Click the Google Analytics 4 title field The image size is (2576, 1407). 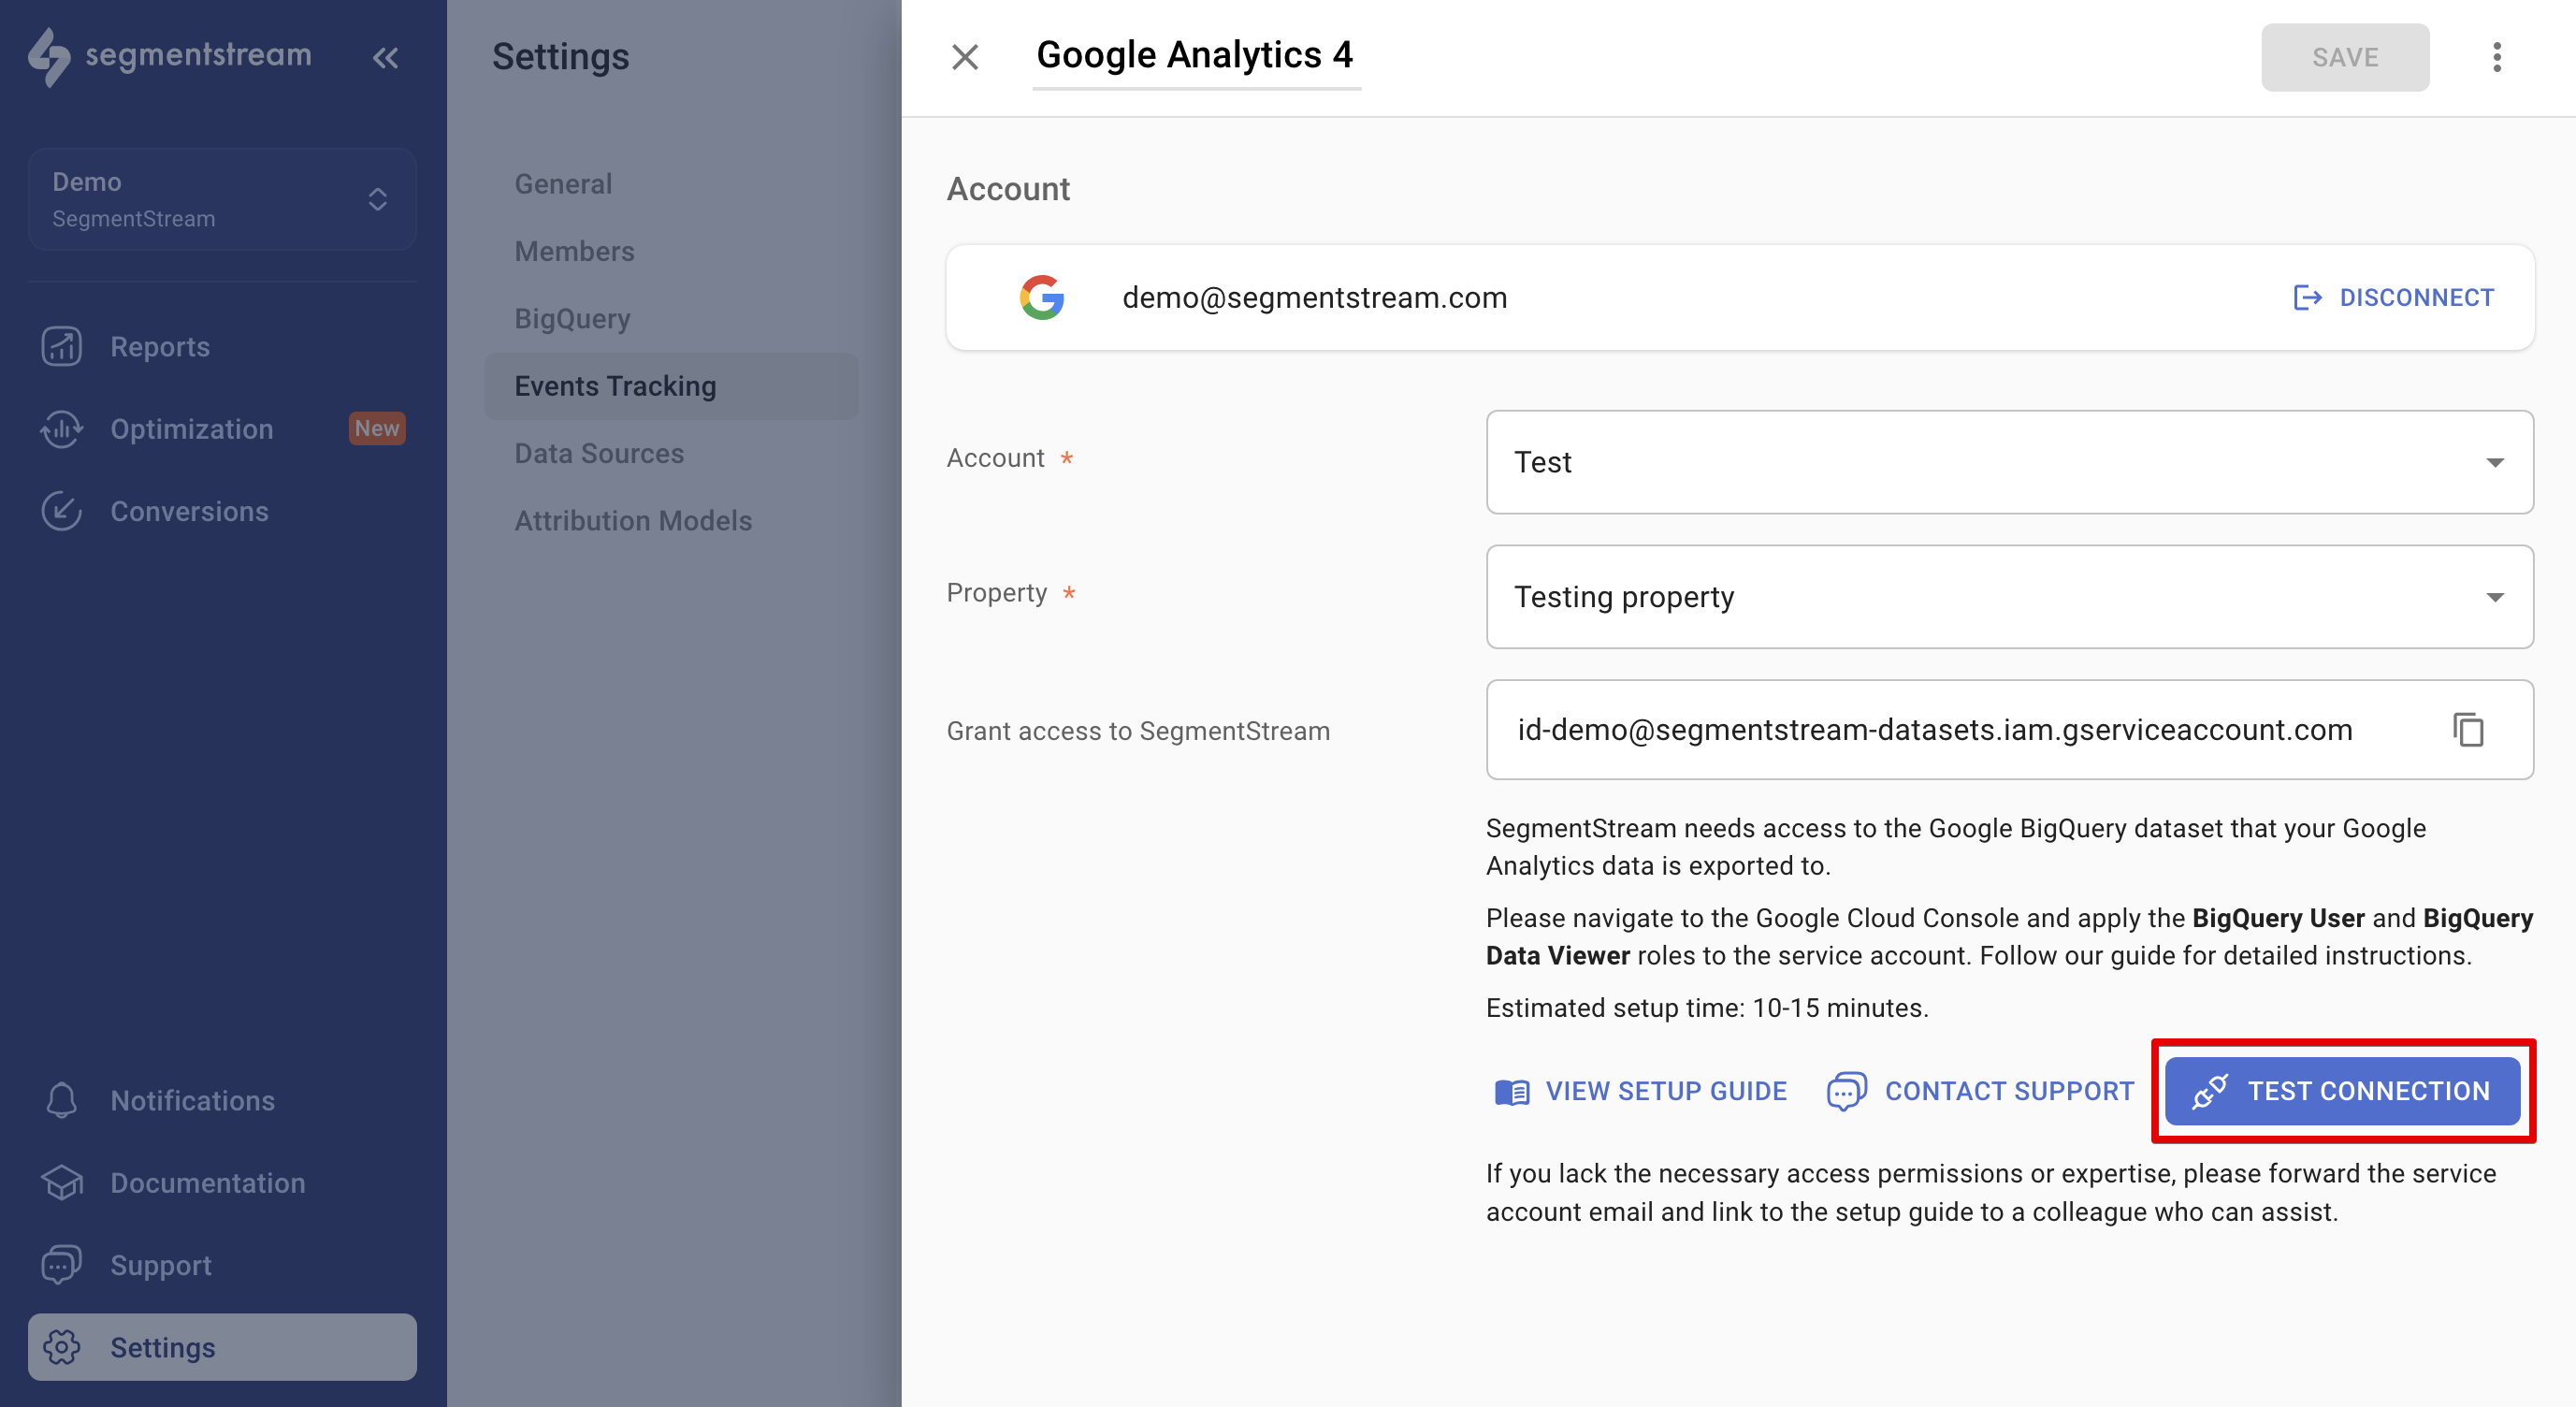(x=1195, y=55)
